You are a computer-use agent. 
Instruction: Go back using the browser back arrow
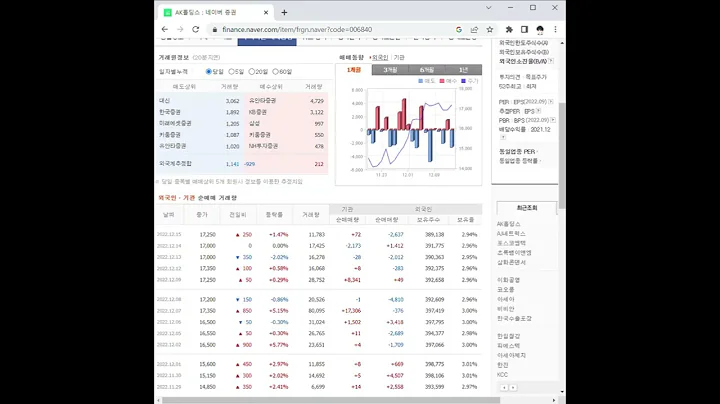[x=164, y=29]
